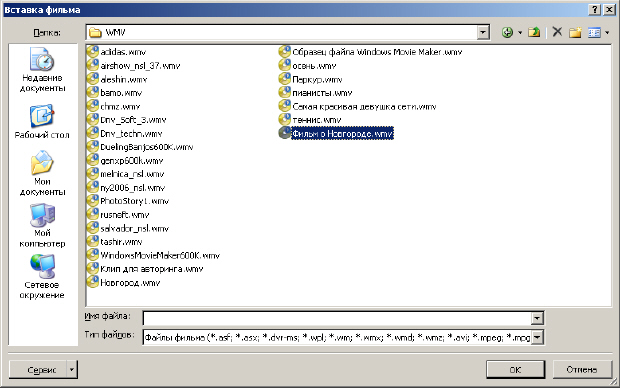Select ny2006_nsl.wmv file icon

(93, 187)
